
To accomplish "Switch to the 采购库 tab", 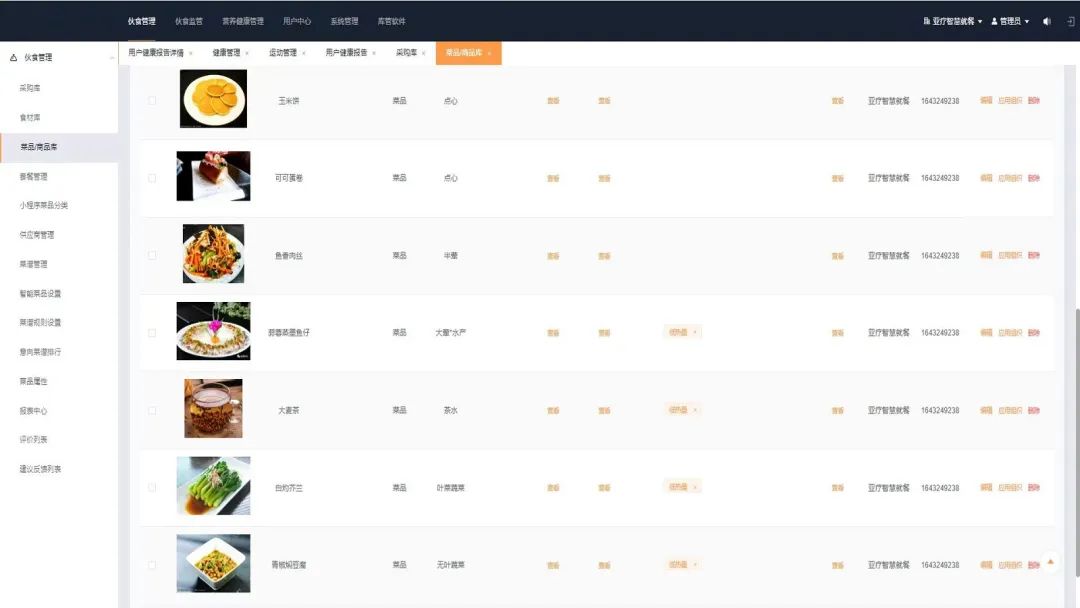I will pos(406,53).
